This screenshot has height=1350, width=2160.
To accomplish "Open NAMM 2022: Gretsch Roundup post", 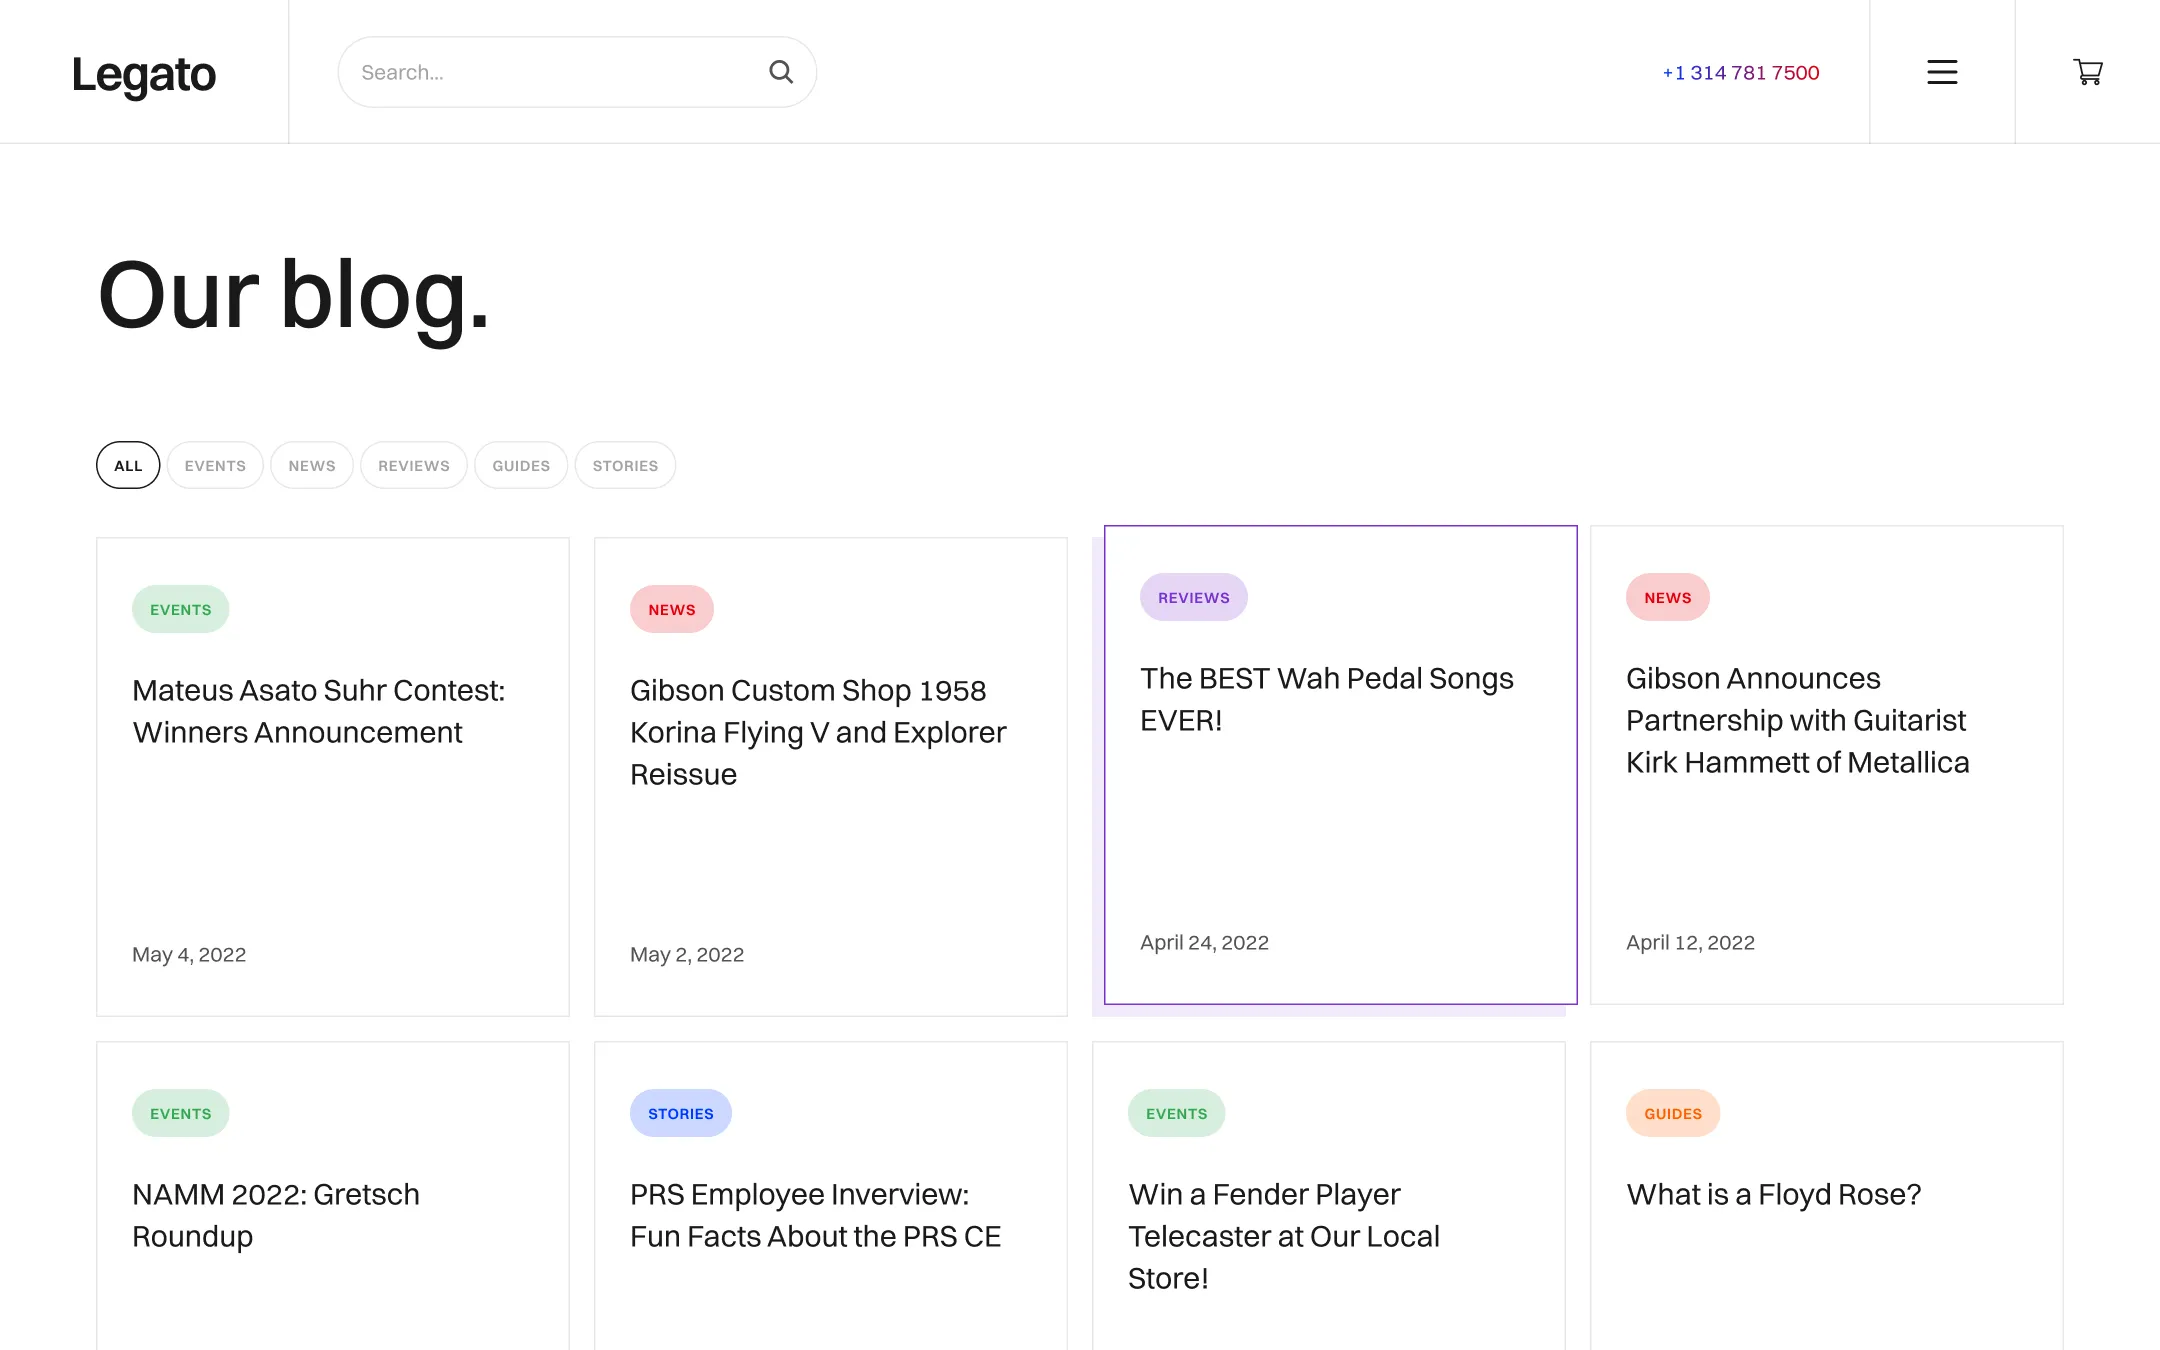I will coord(276,1215).
